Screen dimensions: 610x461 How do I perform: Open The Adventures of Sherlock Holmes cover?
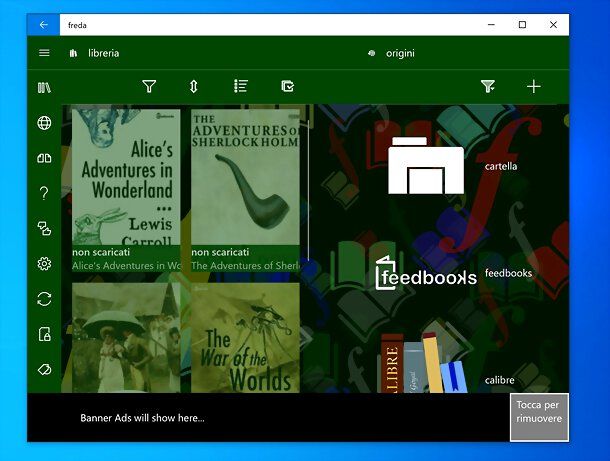(x=245, y=177)
